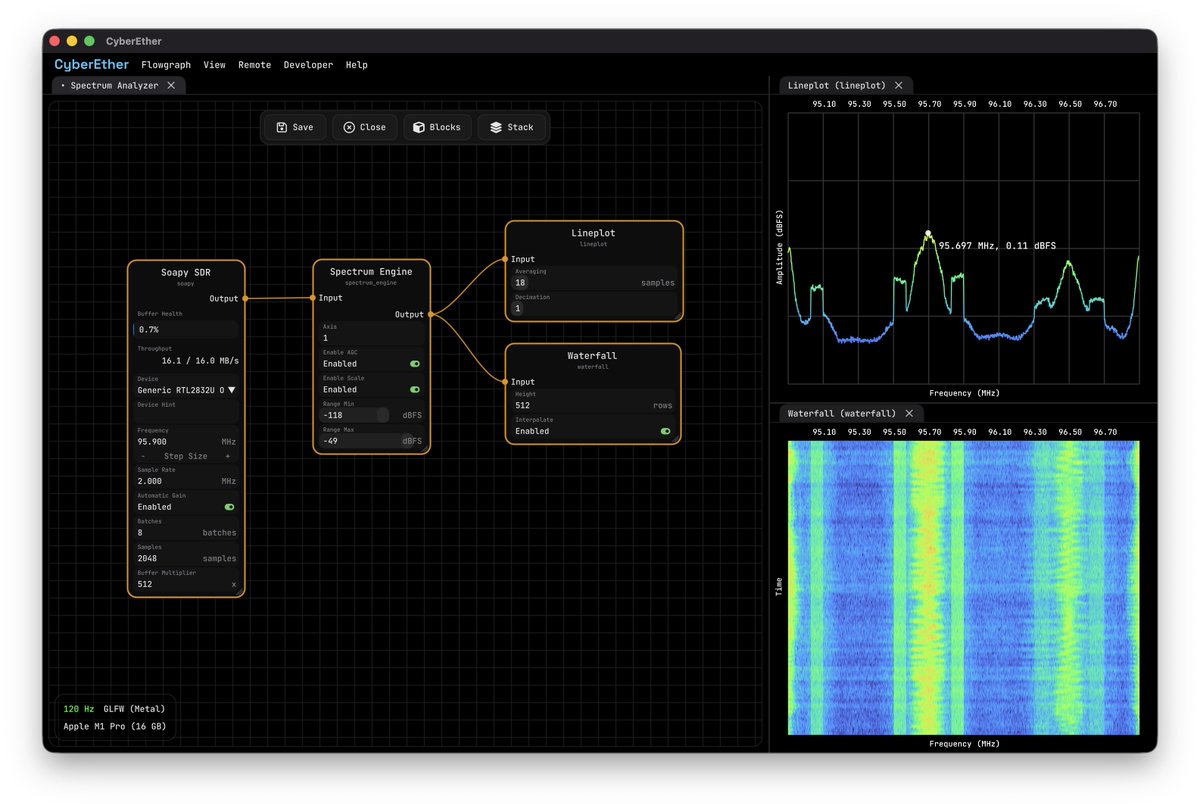Open the Remote menu

(x=254, y=65)
